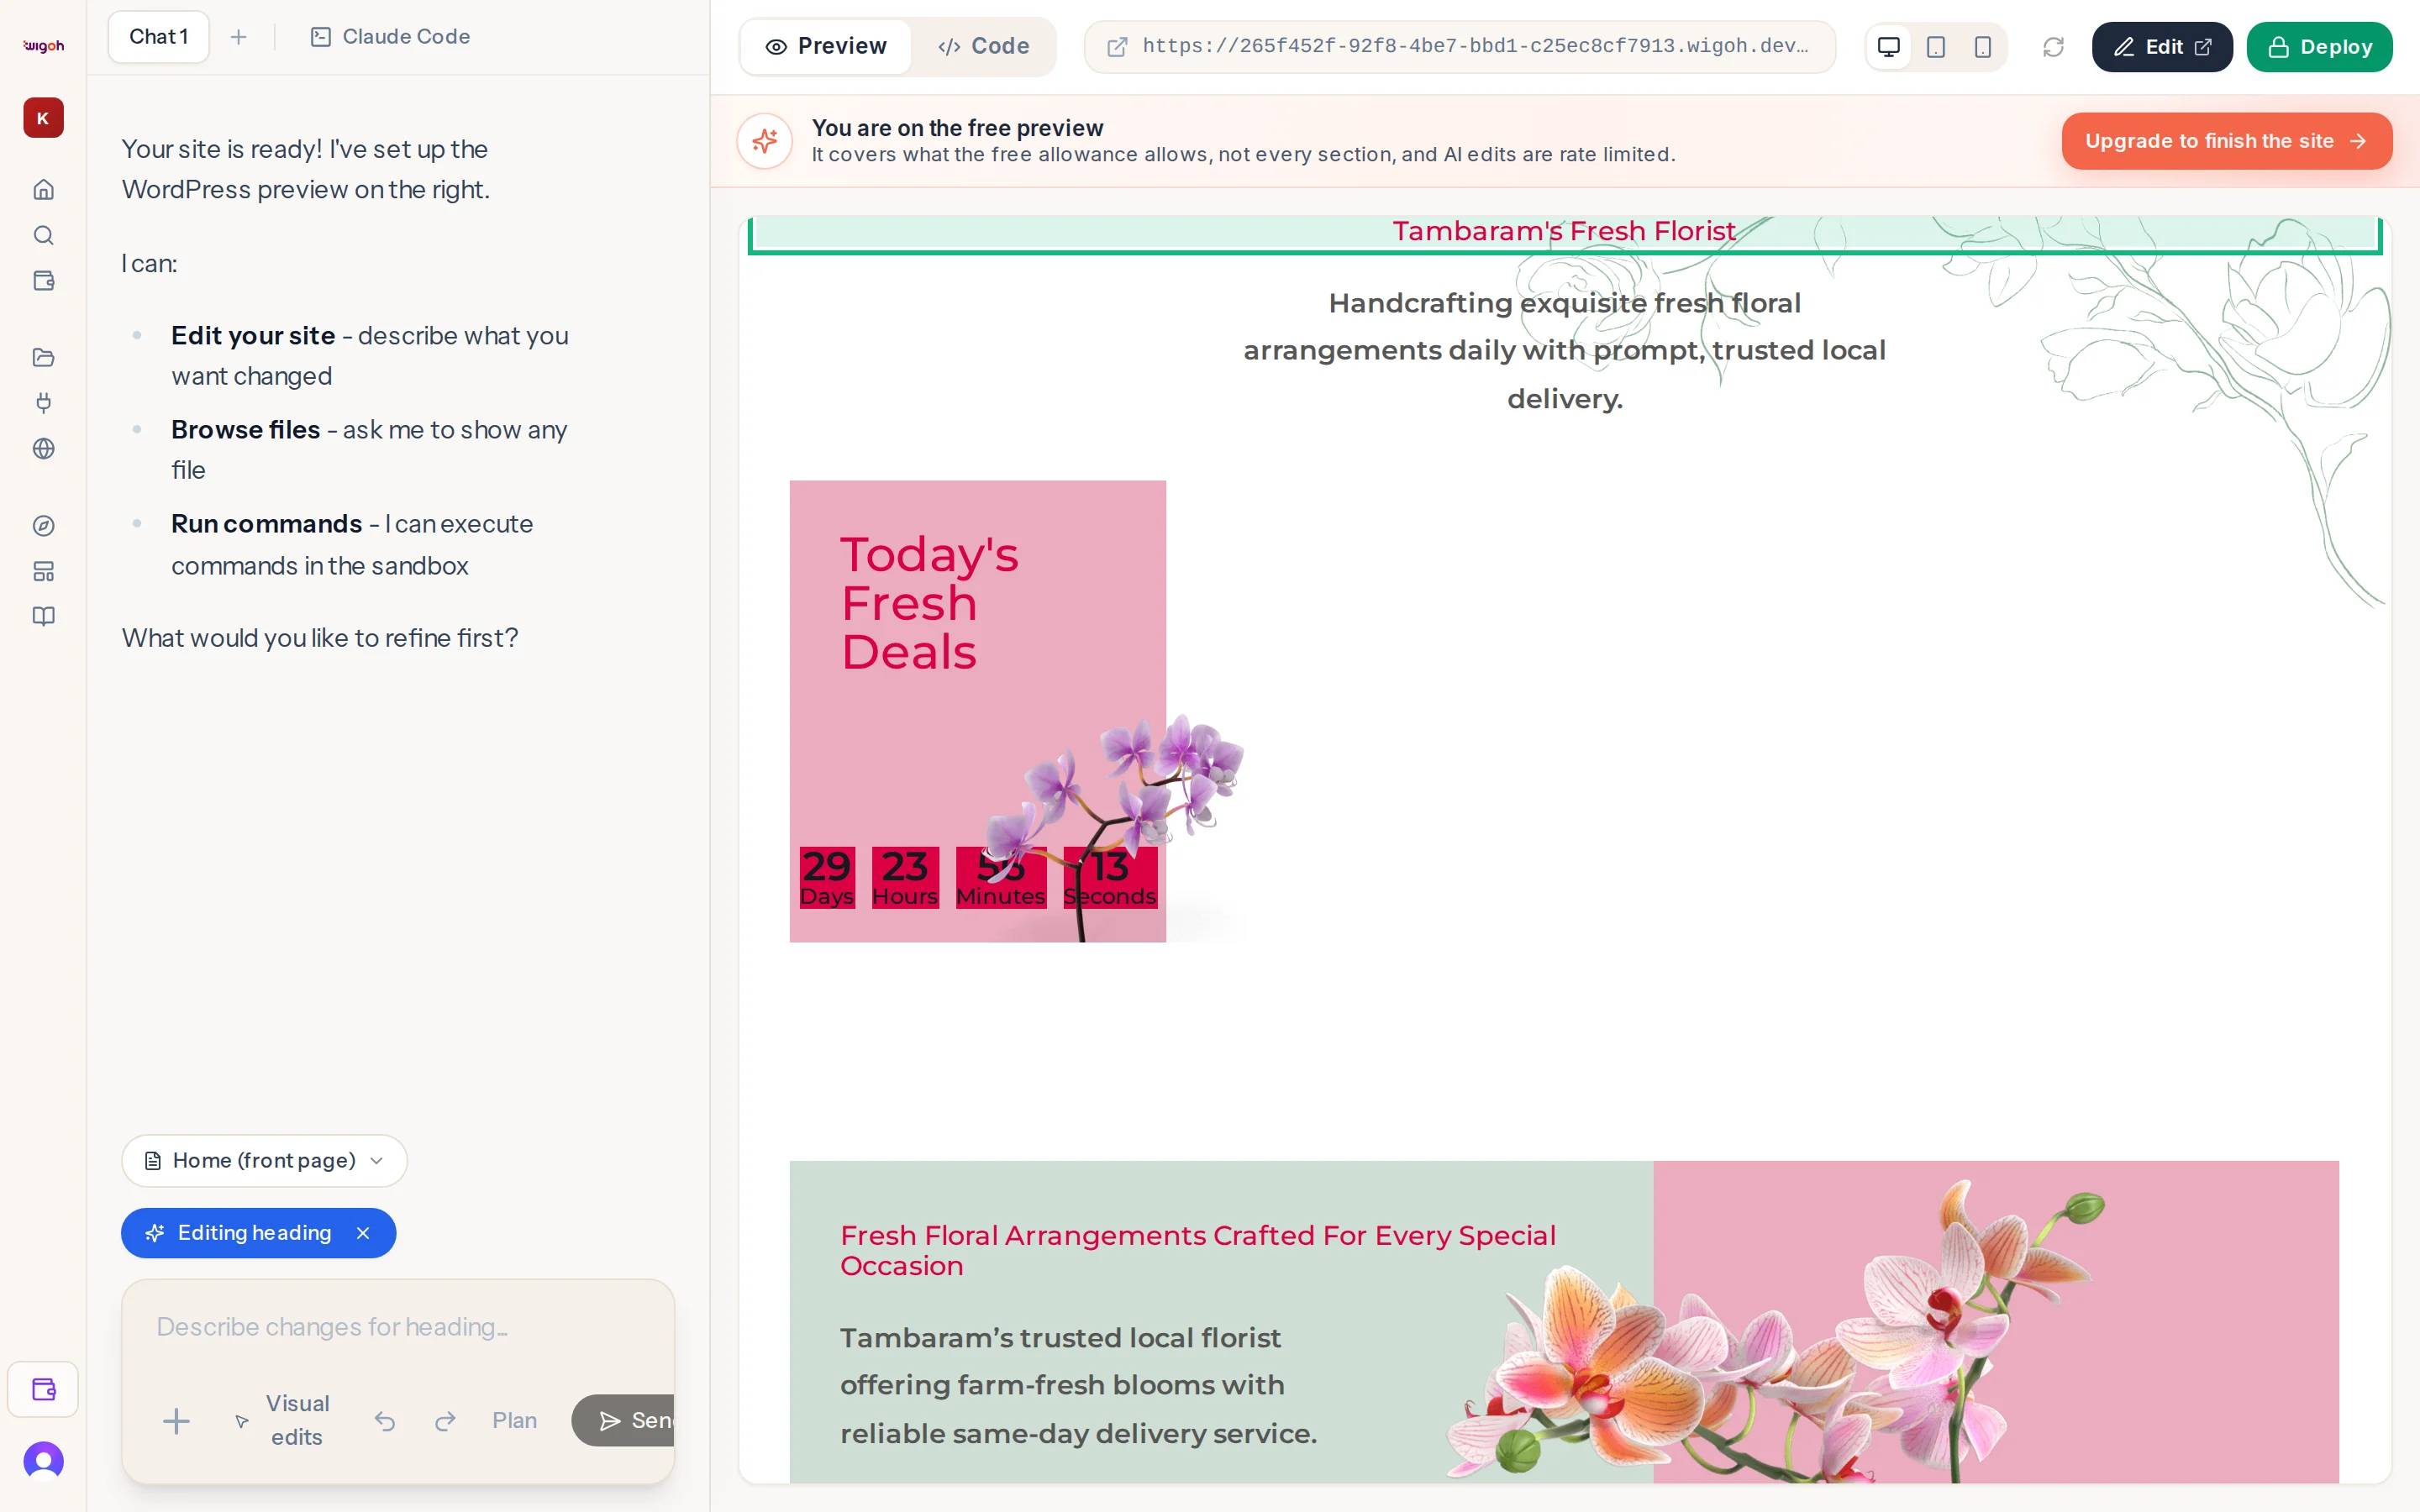
Task: Expand the Home (front page) dropdown
Action: pos(264,1161)
